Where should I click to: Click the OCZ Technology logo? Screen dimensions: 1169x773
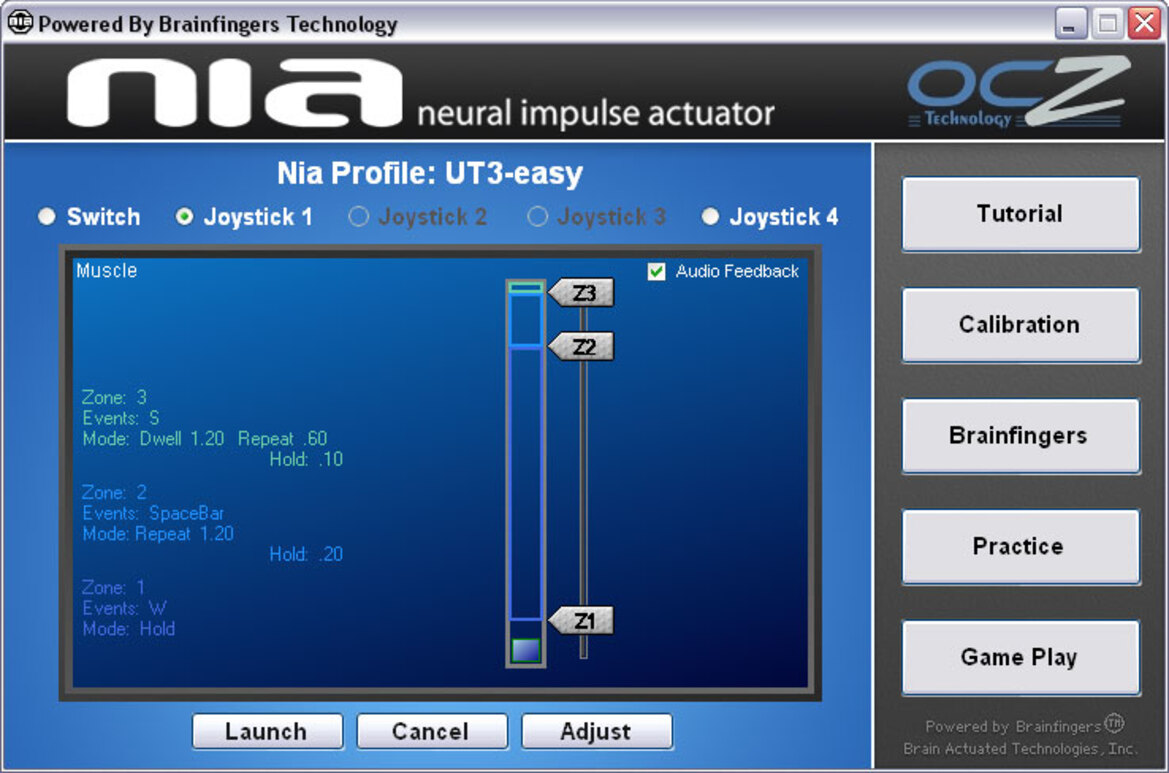(1018, 92)
